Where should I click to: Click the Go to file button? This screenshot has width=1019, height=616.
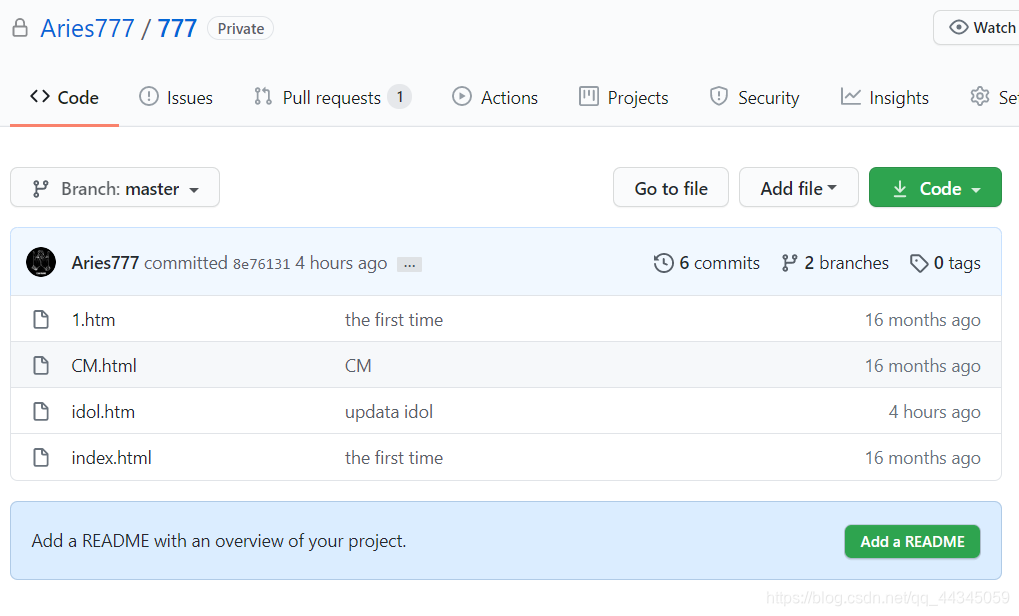click(671, 188)
